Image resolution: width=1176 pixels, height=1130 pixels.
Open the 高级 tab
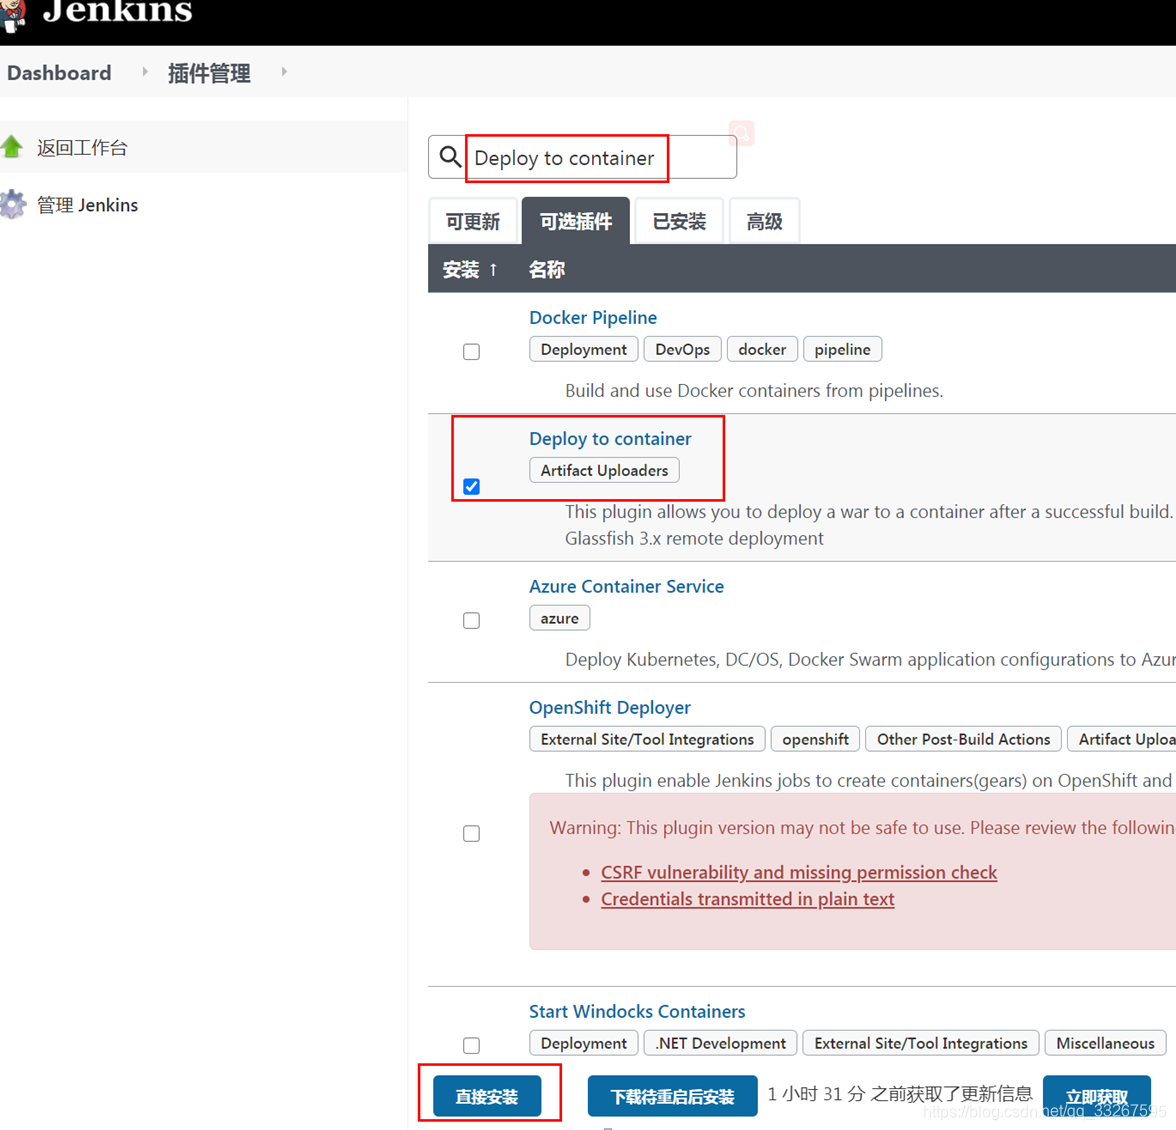coord(764,221)
